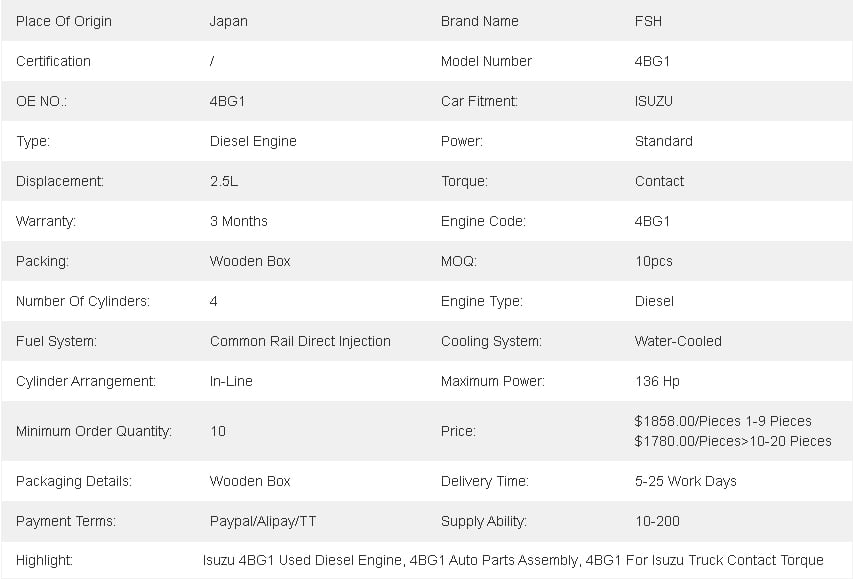The height and width of the screenshot is (579, 853).
Task: Select the Supply Ability '10-200' value
Action: point(657,521)
